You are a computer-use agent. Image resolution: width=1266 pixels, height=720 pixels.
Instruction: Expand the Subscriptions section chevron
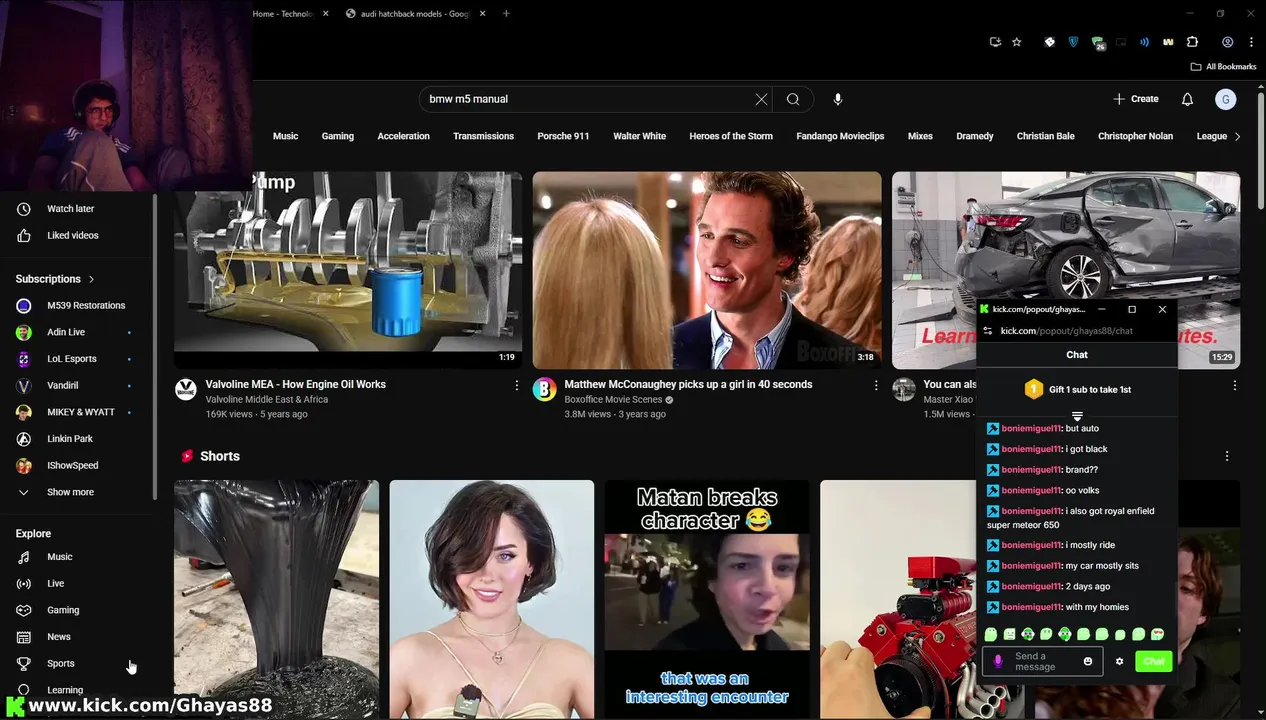[x=91, y=279]
